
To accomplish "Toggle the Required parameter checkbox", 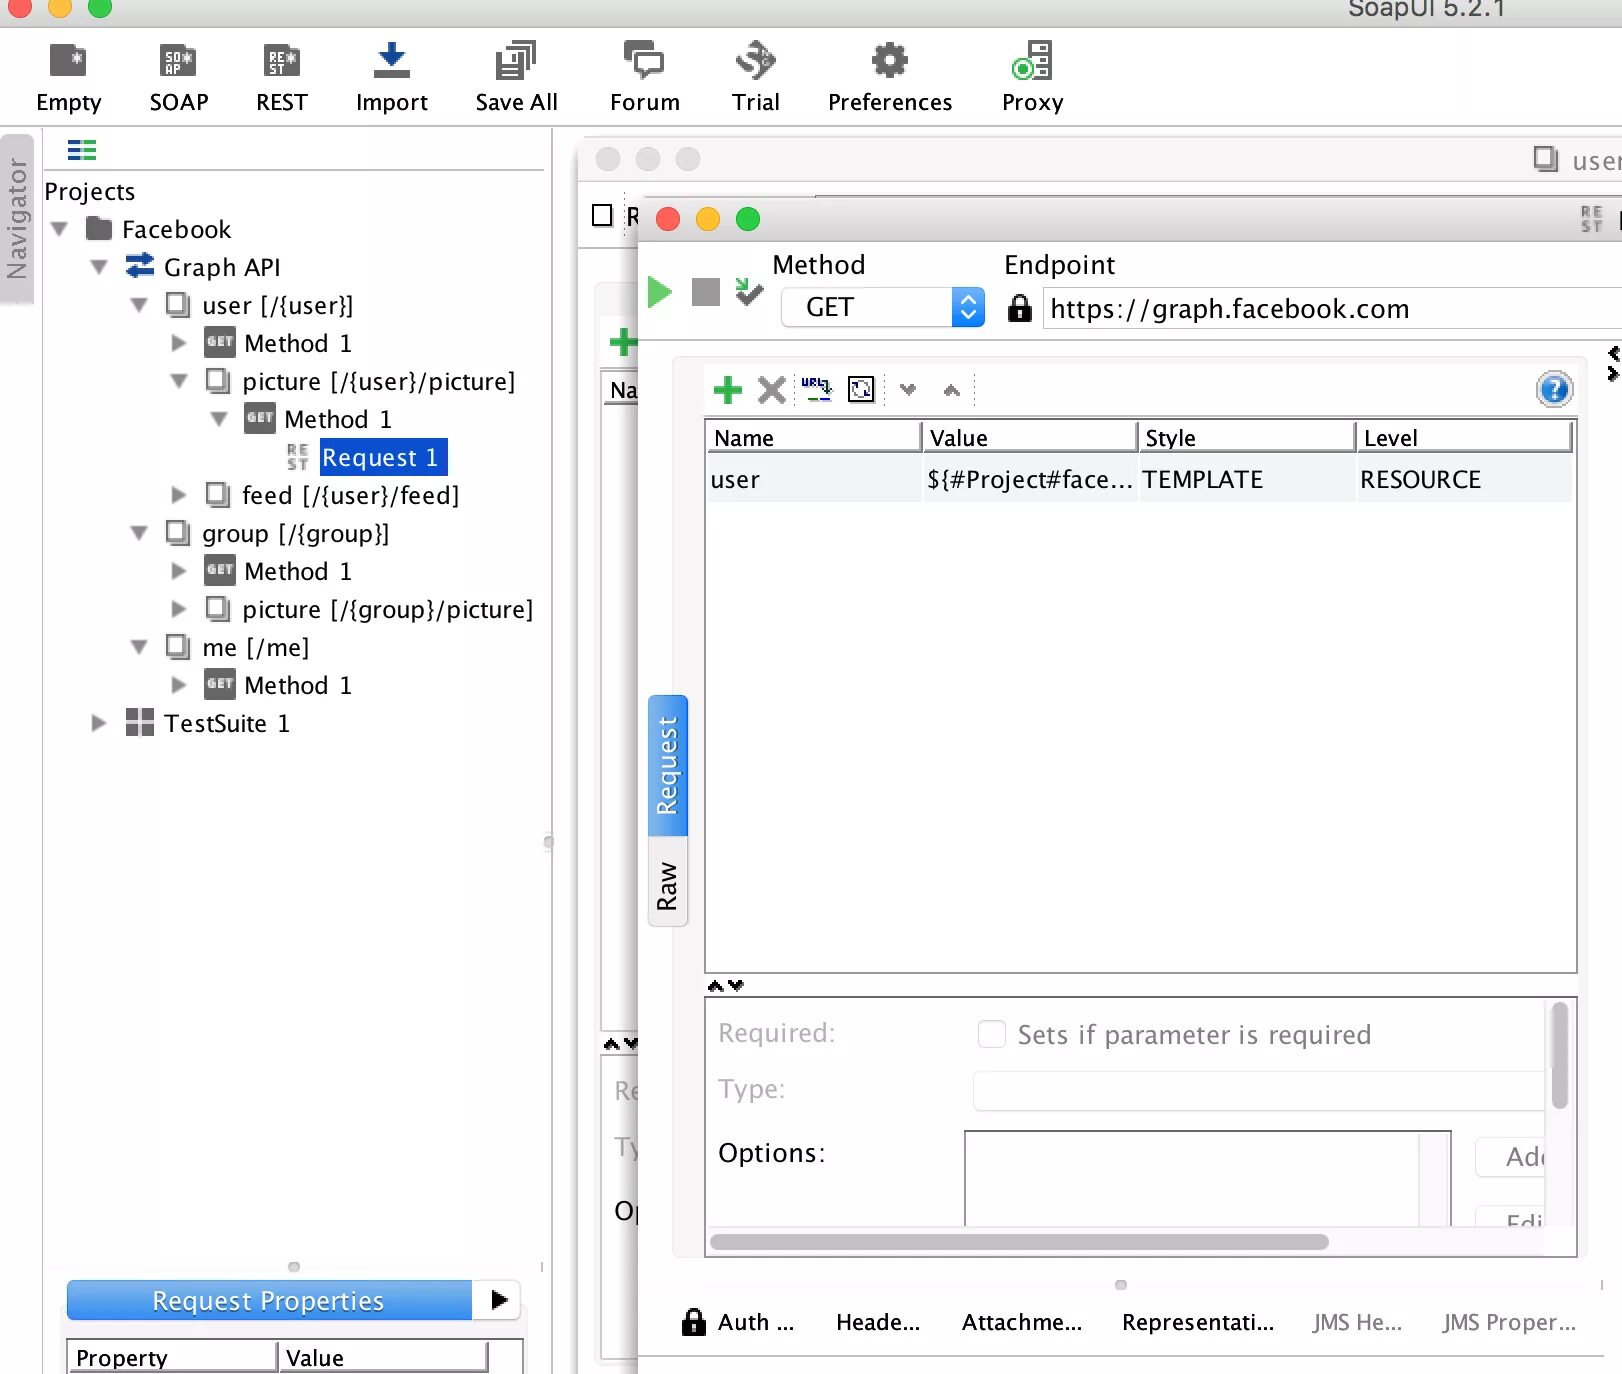I will point(992,1034).
